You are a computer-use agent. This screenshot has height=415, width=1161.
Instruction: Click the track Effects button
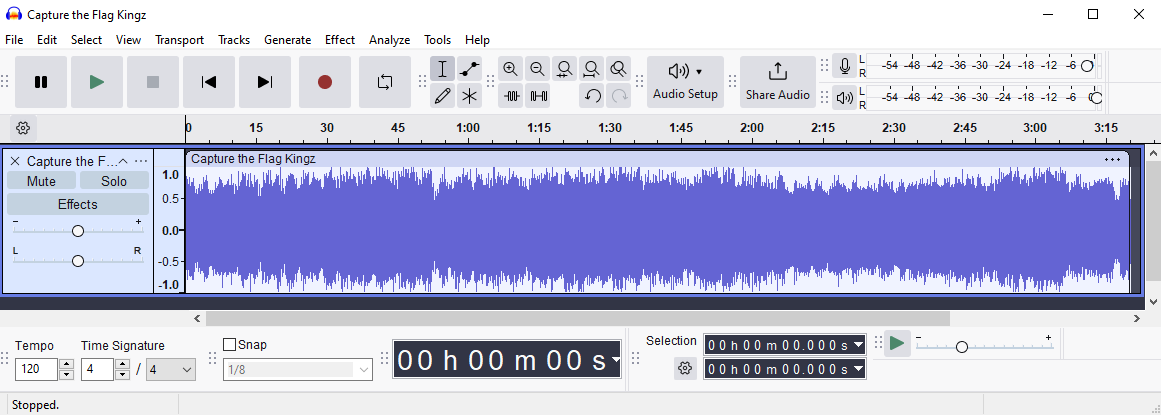point(77,204)
